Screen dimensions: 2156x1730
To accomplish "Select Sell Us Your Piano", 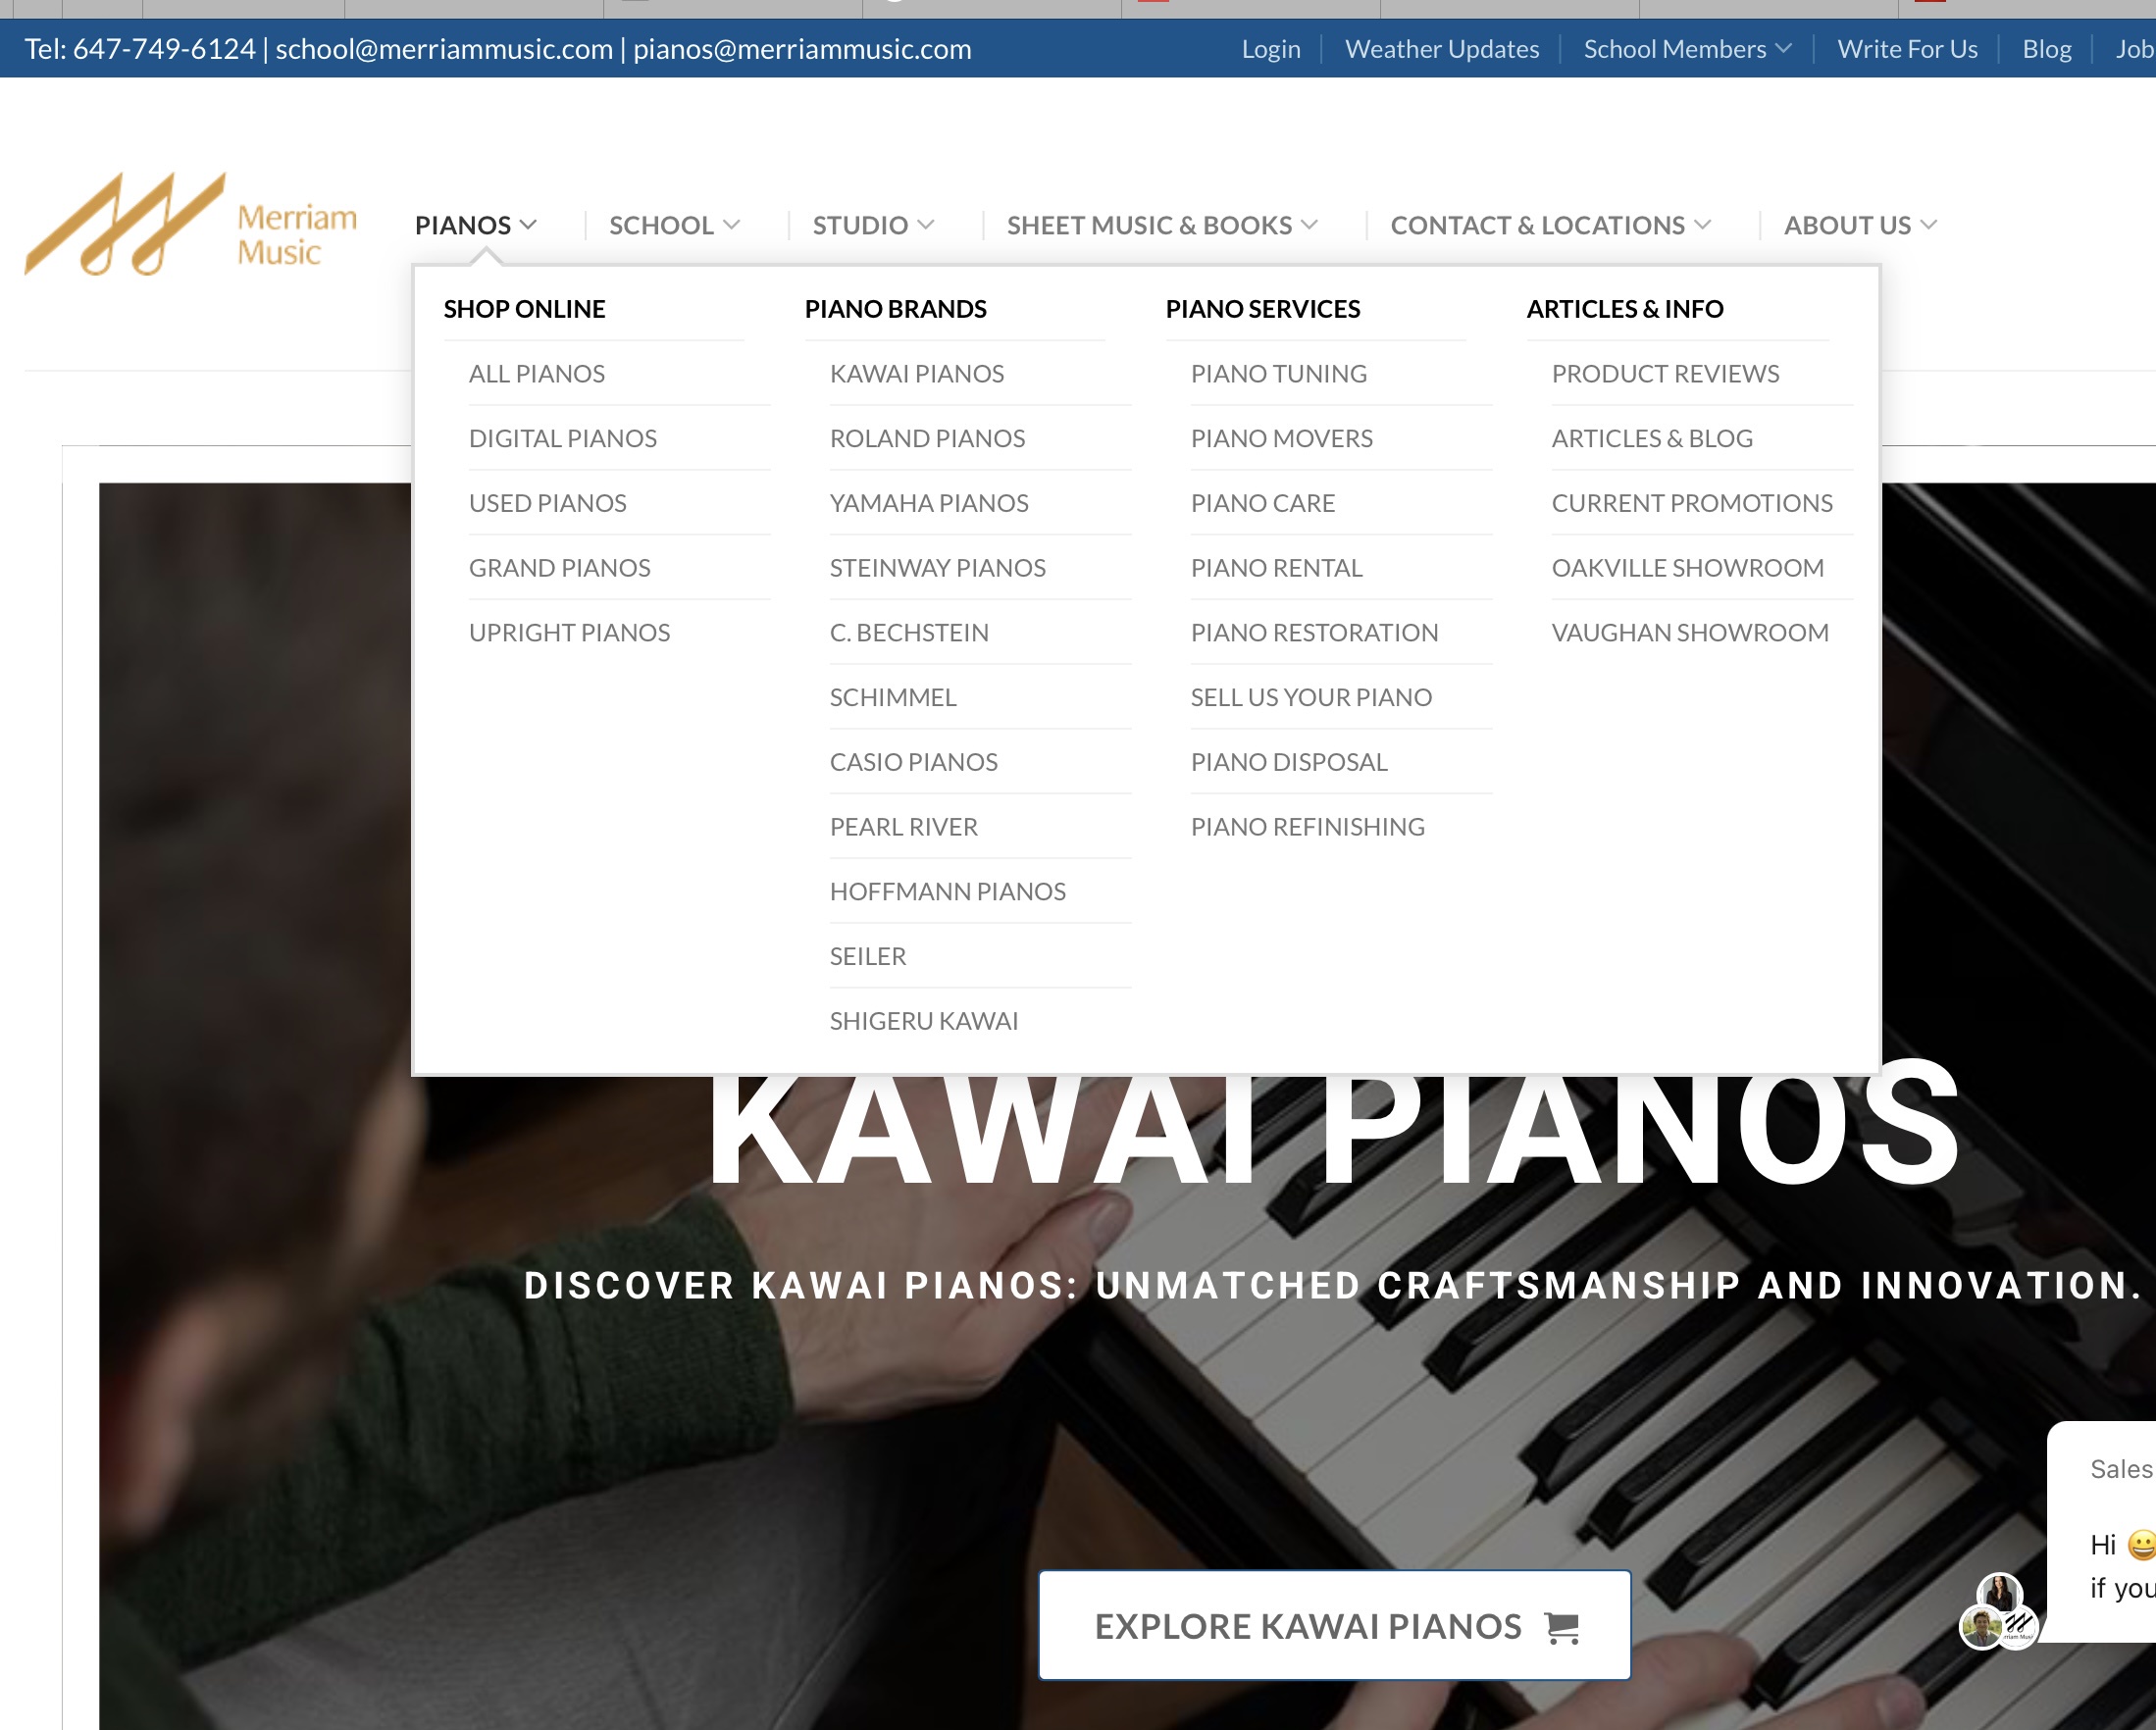I will click(1311, 697).
